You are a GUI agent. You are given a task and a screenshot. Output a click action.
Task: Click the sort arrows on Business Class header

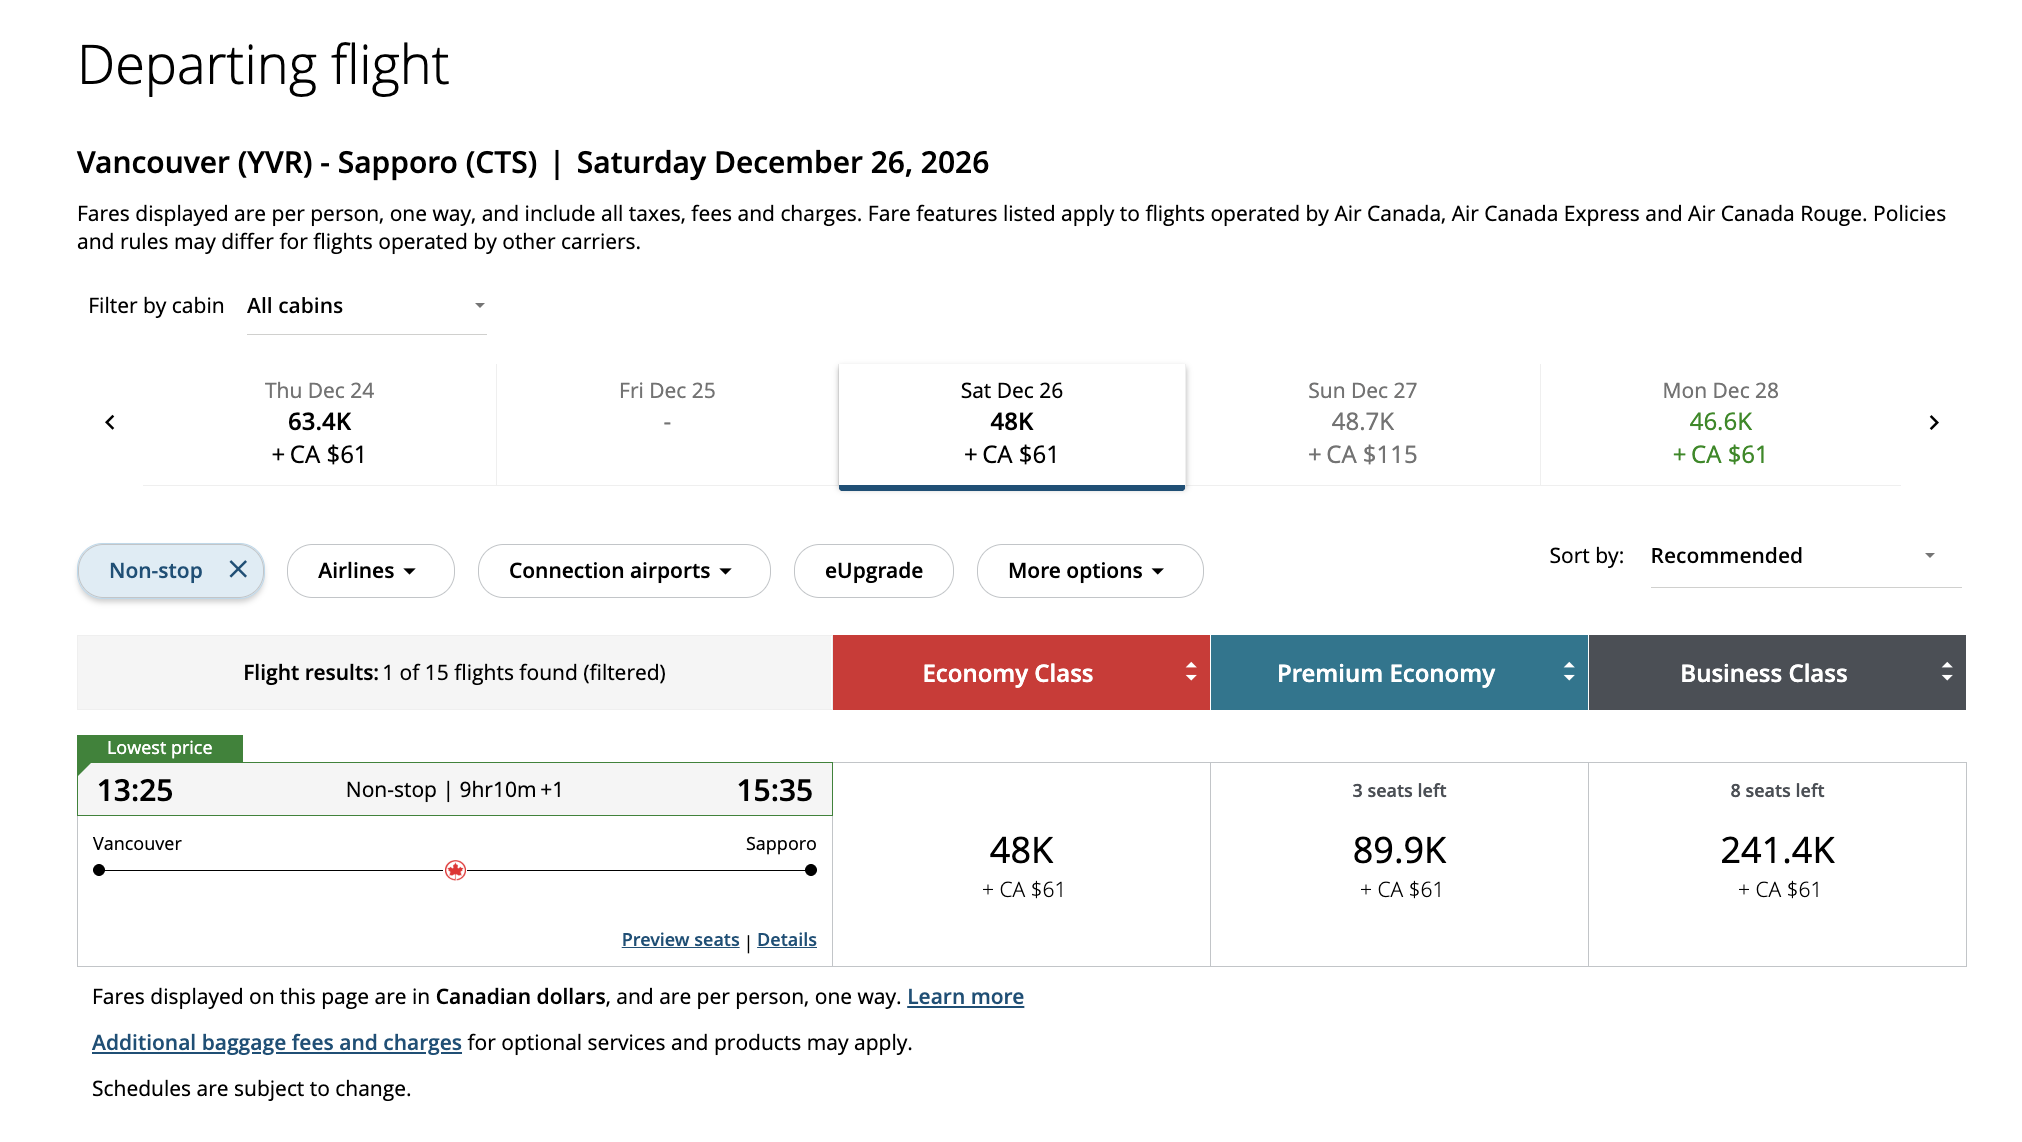click(1945, 672)
